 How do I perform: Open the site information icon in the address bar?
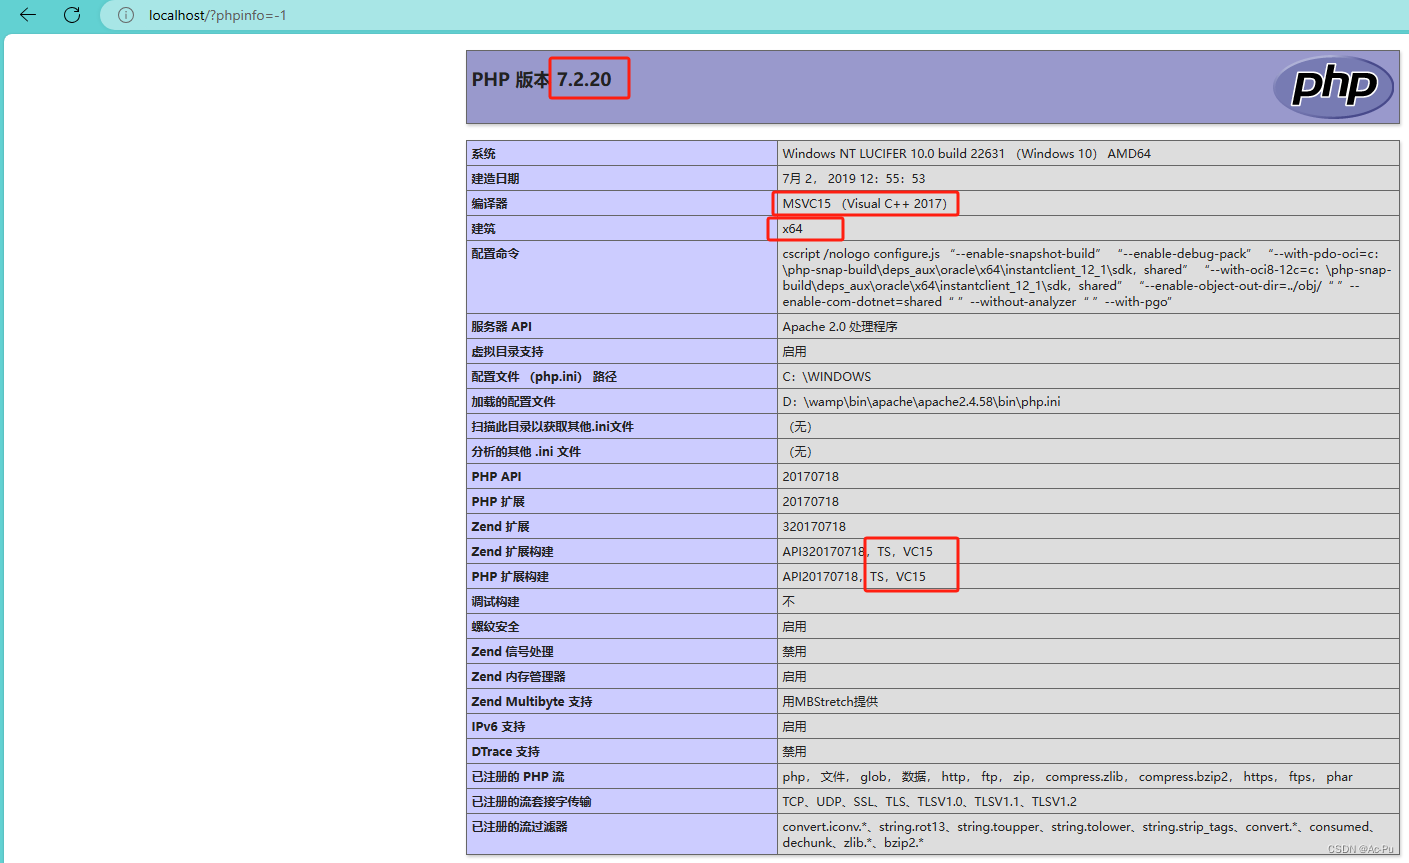tap(123, 15)
